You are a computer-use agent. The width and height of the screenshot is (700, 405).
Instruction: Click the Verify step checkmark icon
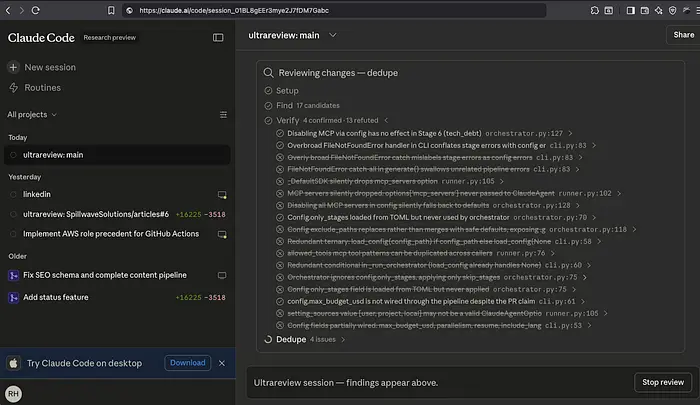(268, 121)
